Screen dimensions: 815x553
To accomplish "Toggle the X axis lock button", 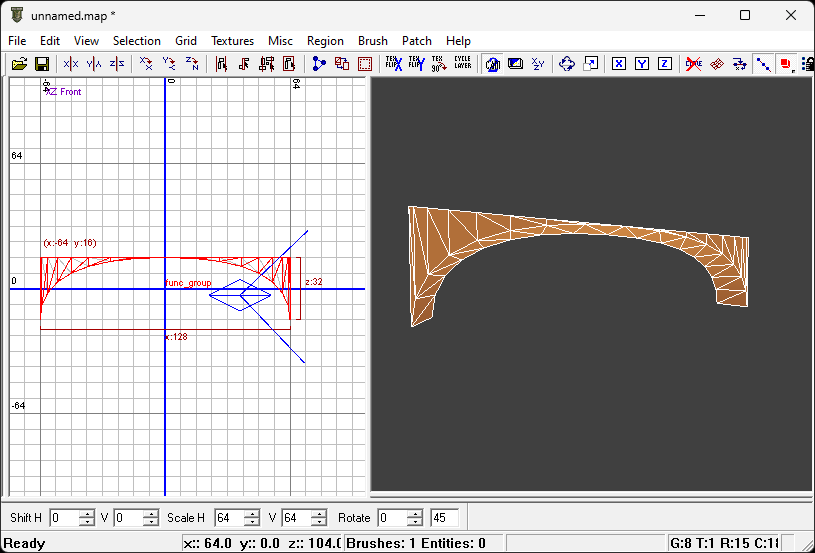I will tap(619, 64).
